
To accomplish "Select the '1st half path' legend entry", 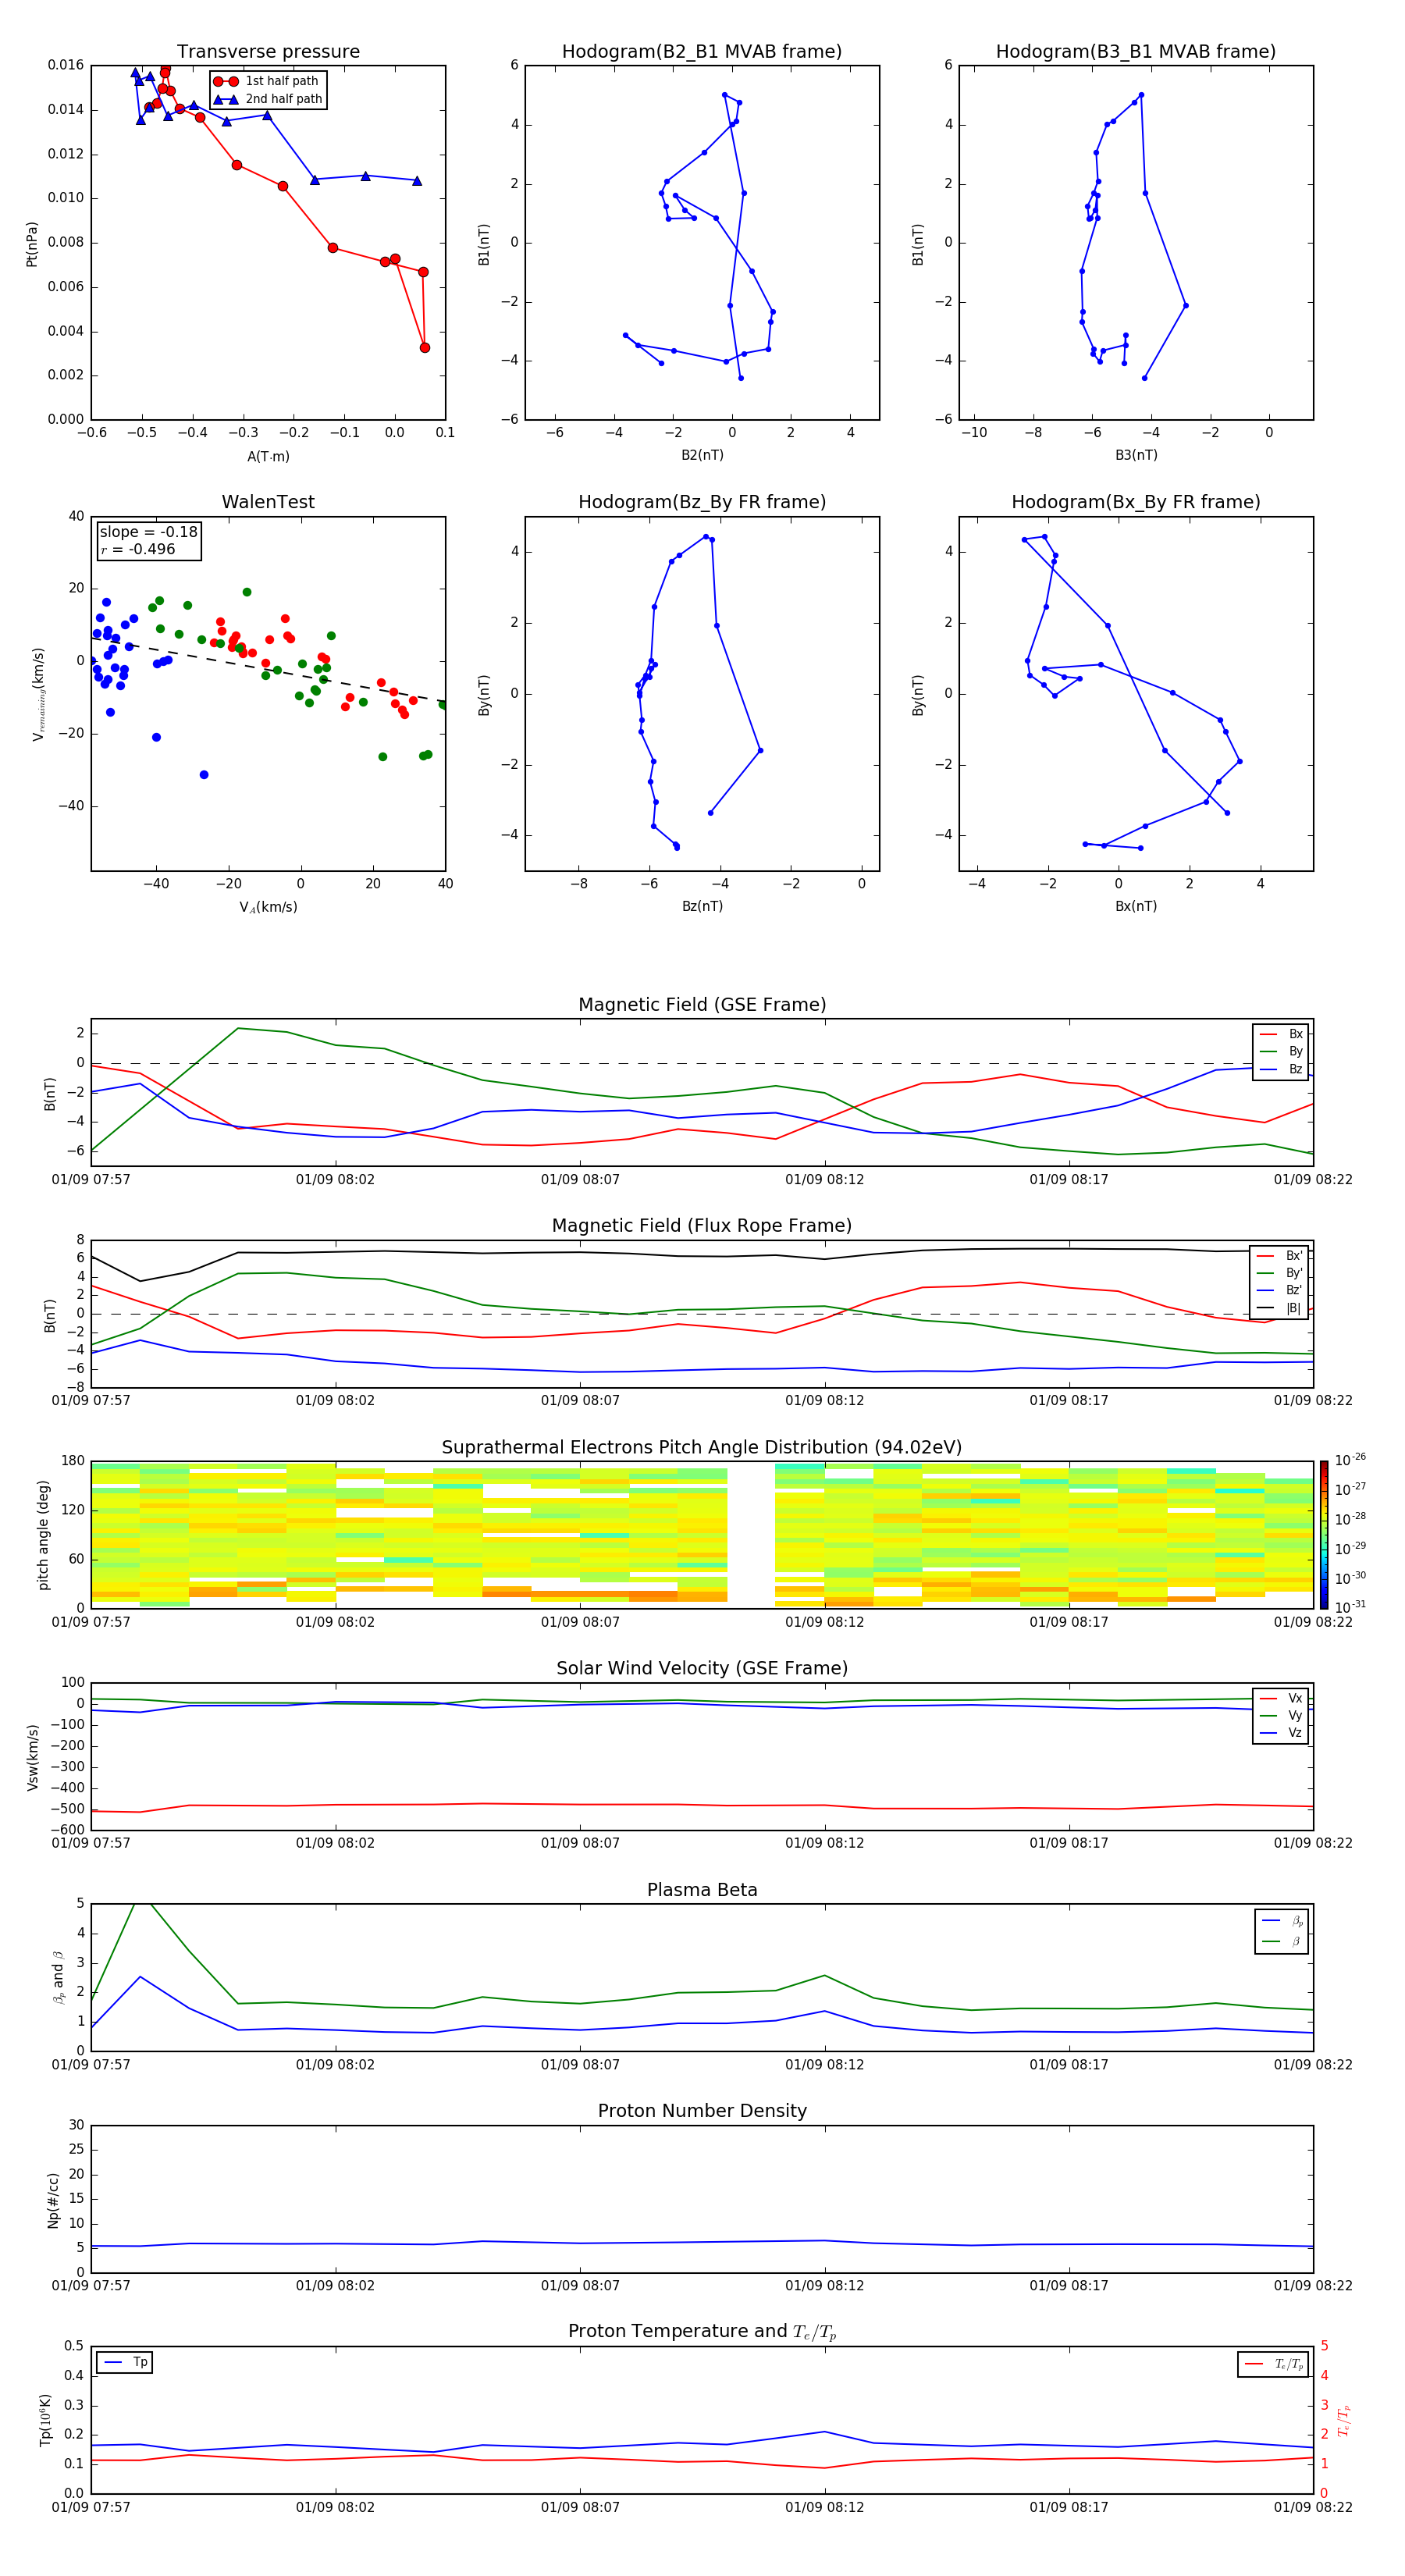I will (x=267, y=81).
